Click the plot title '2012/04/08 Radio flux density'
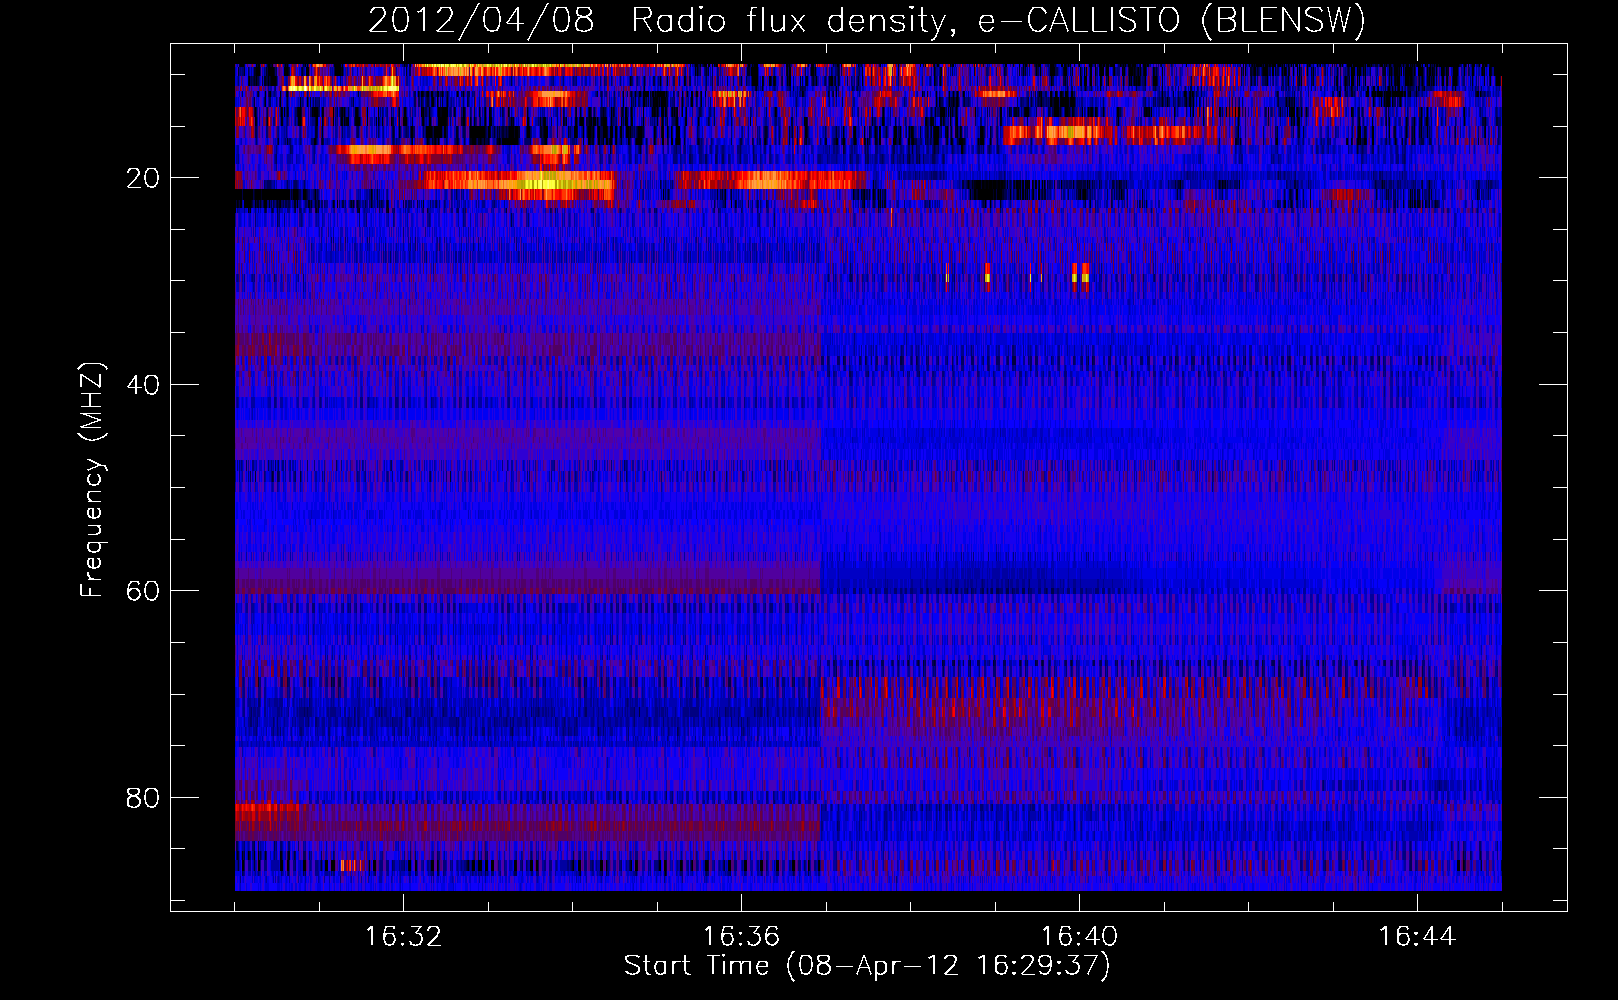The height and width of the screenshot is (1000, 1618). [x=866, y=20]
